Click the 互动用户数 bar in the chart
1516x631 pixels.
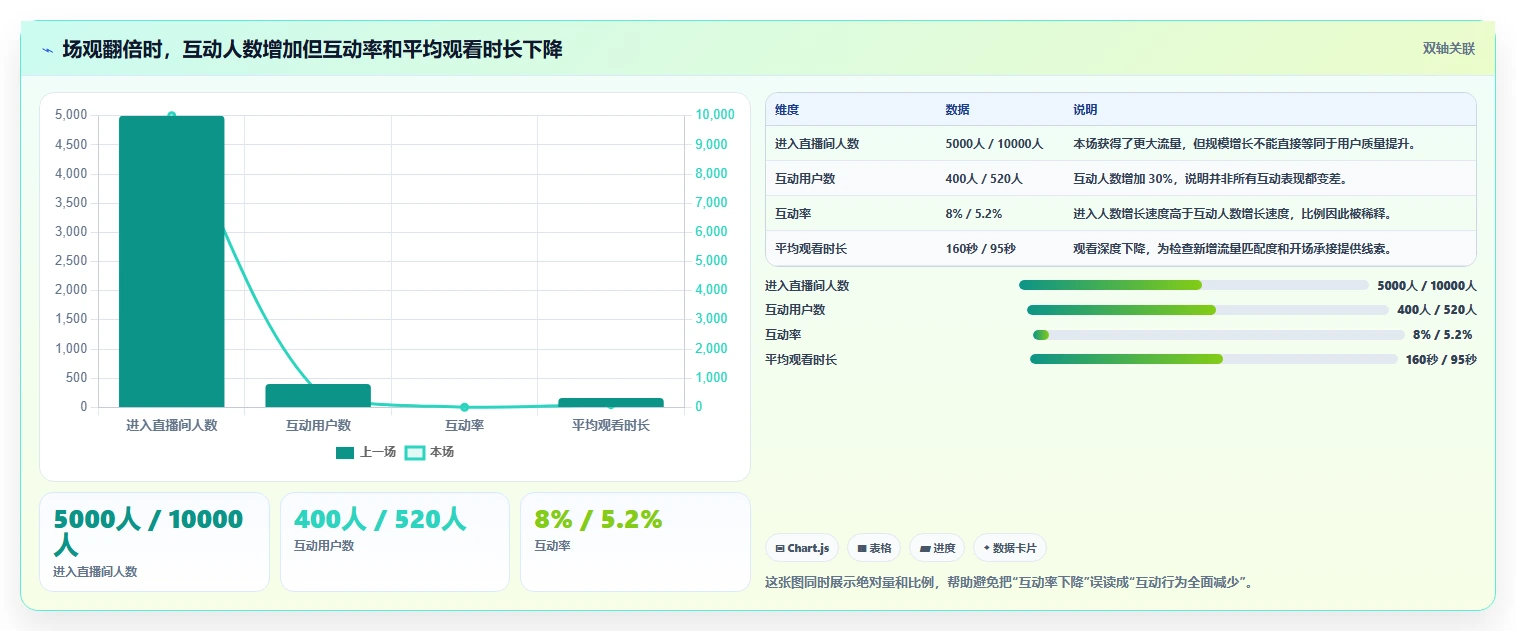click(x=318, y=395)
